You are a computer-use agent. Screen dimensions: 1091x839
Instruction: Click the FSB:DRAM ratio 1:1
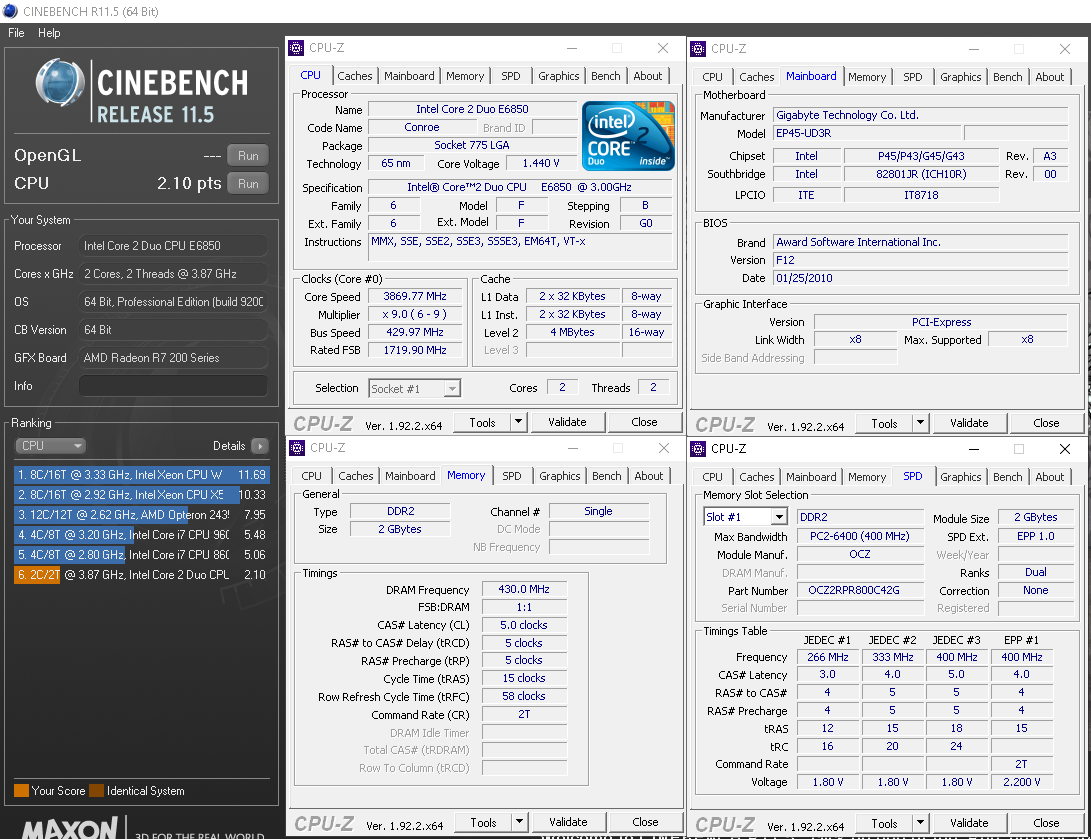pos(524,607)
